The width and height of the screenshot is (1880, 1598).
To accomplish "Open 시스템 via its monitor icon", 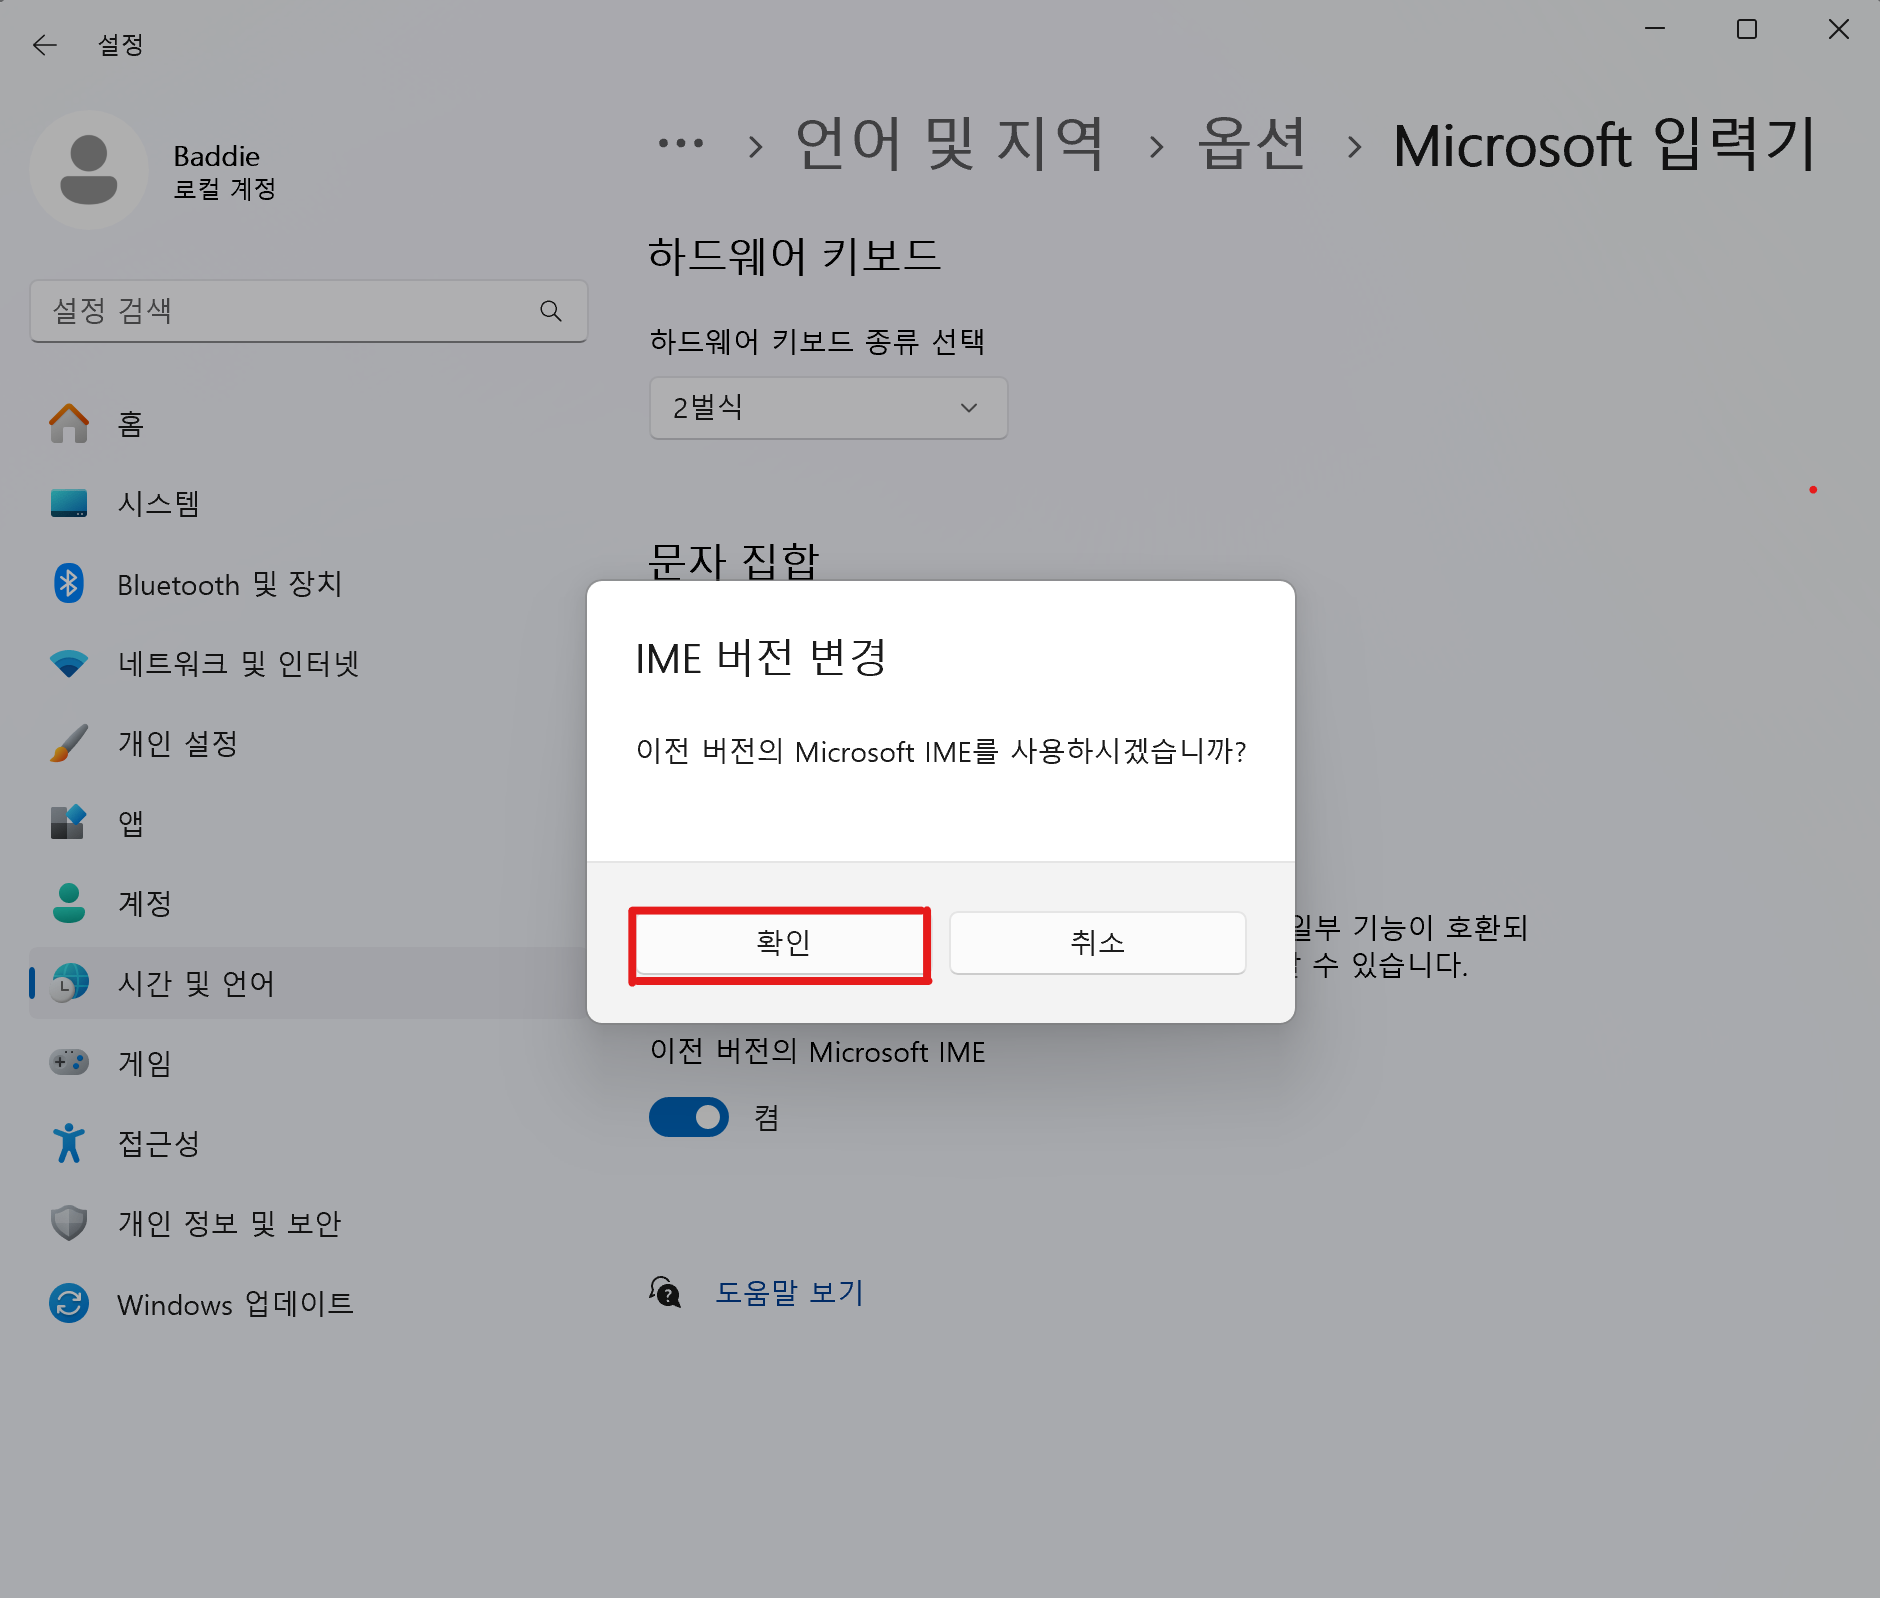I will click(69, 503).
